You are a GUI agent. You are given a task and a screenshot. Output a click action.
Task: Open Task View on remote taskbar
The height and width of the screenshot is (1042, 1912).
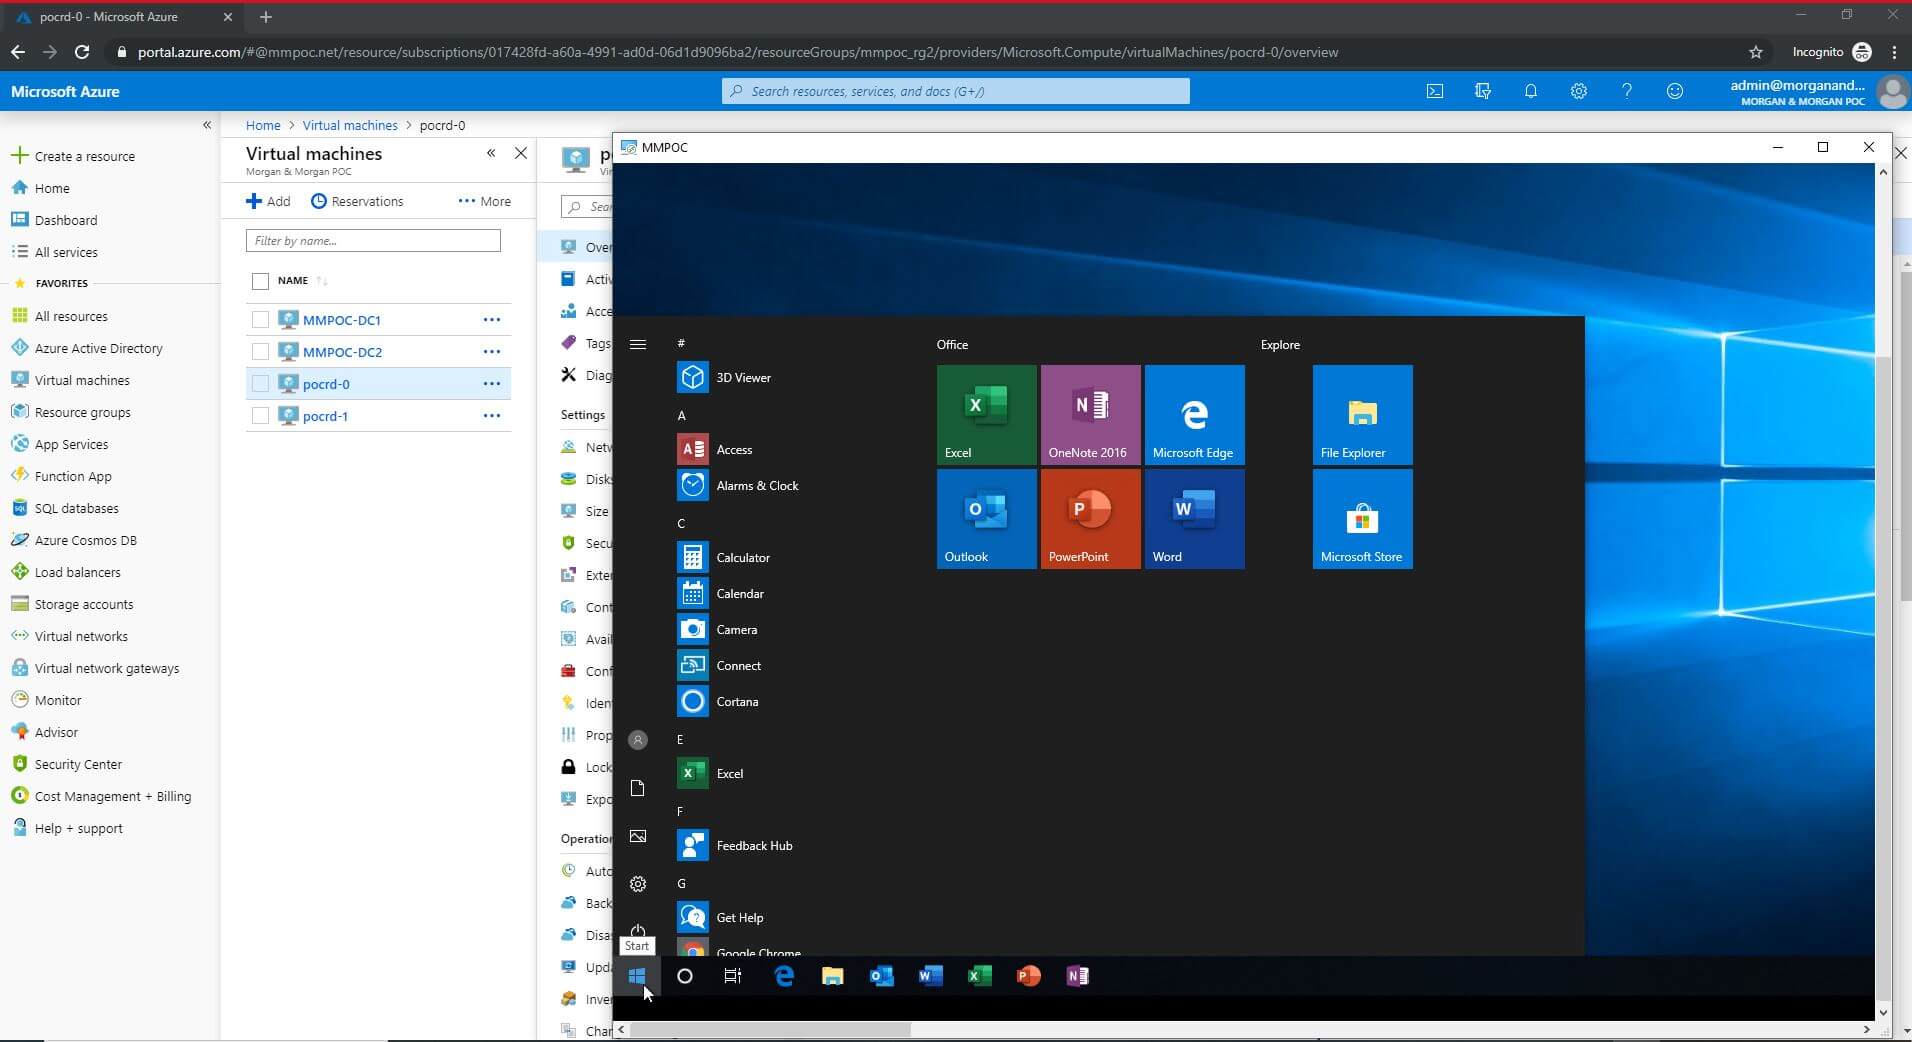[733, 976]
